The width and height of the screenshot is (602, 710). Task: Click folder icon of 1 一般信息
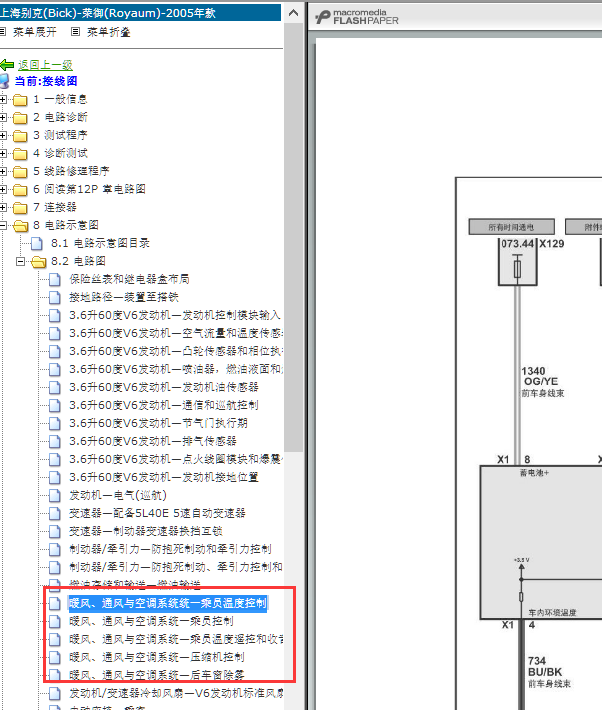coord(20,100)
